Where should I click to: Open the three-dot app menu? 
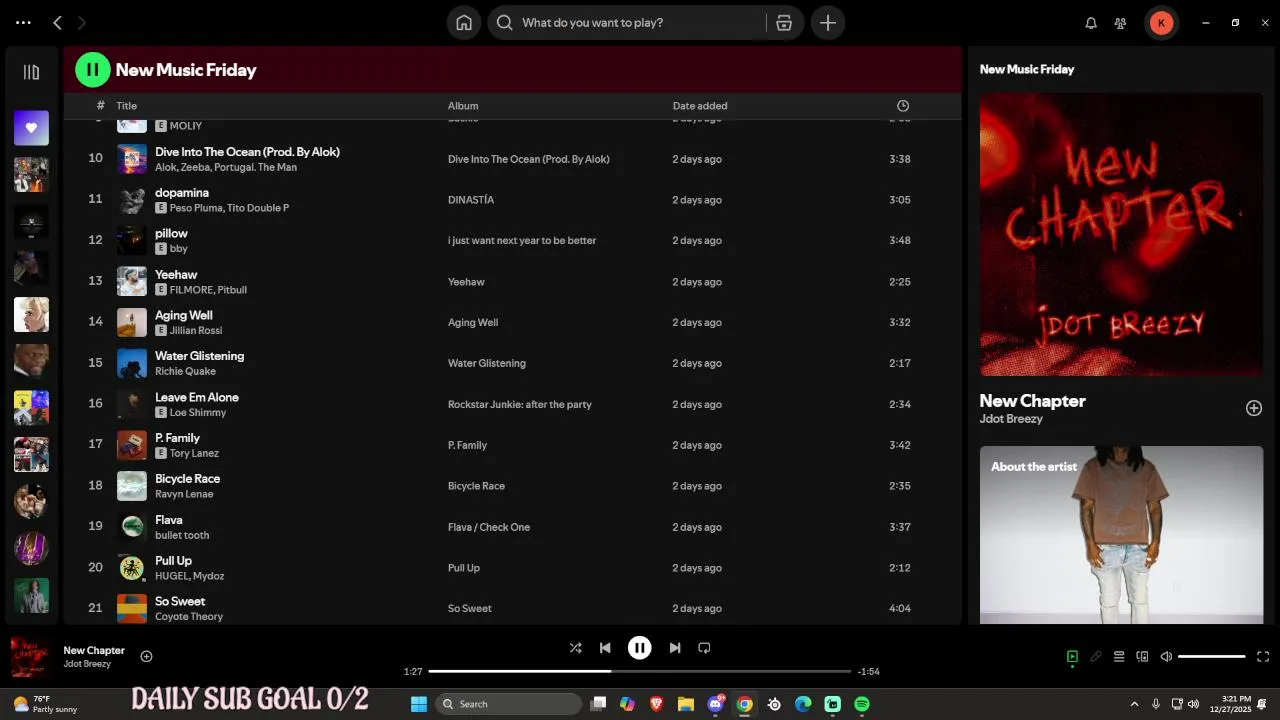click(x=23, y=22)
